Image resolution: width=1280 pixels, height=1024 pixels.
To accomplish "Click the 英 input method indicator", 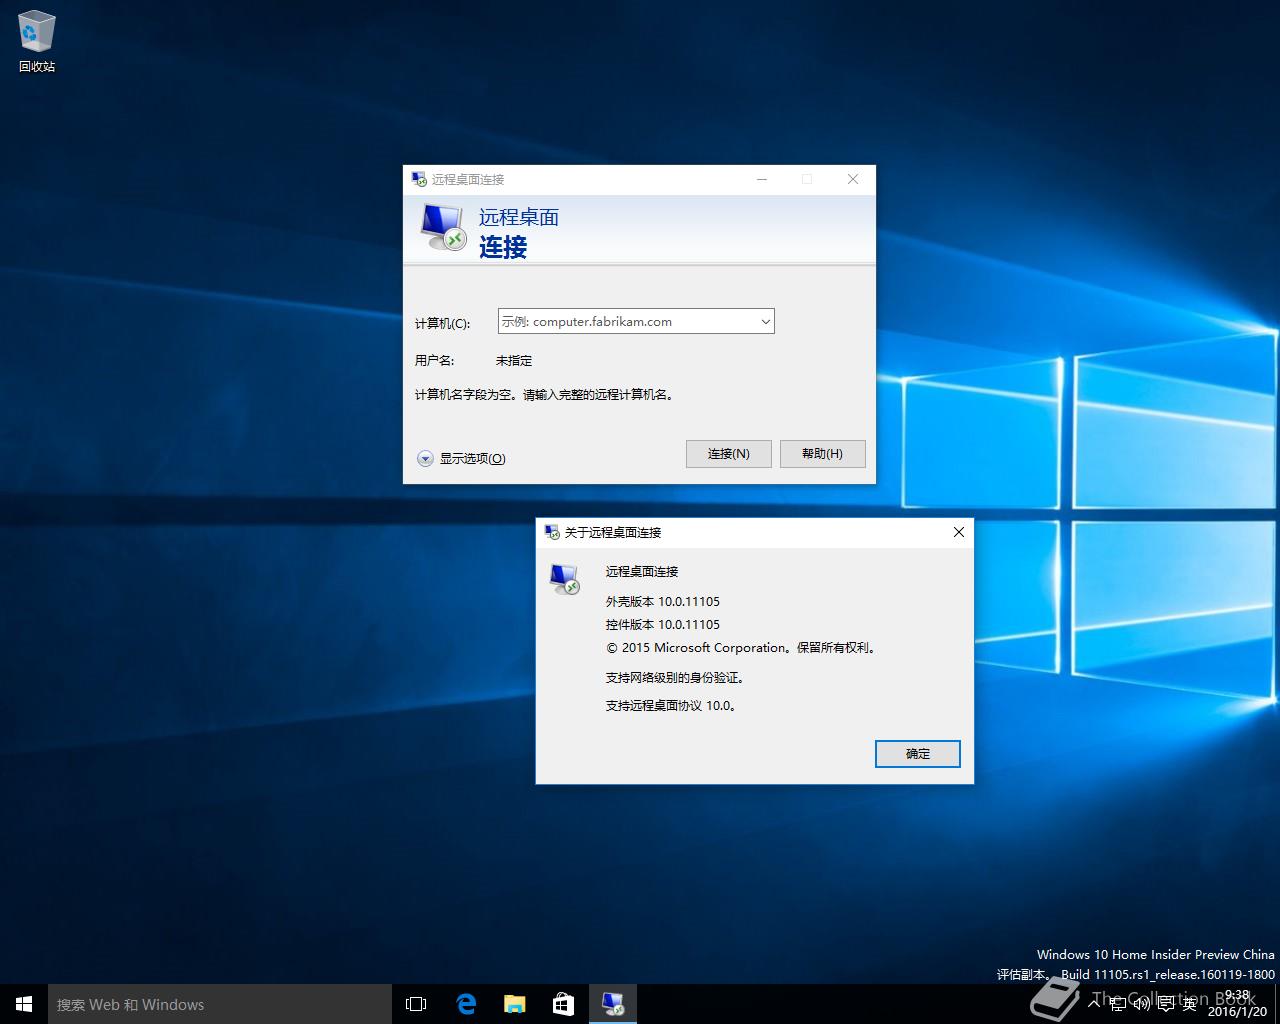I will coord(1189,1004).
